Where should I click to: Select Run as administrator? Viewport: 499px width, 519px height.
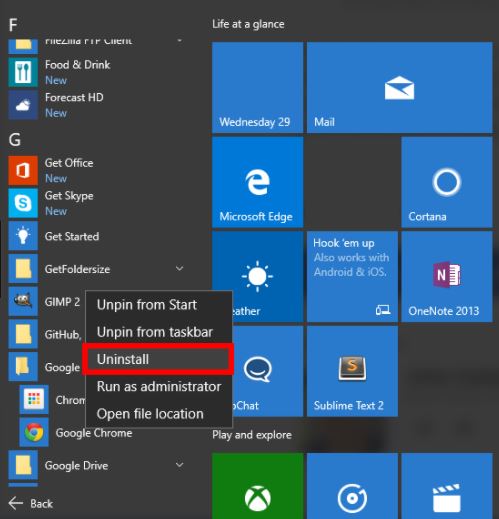click(159, 387)
